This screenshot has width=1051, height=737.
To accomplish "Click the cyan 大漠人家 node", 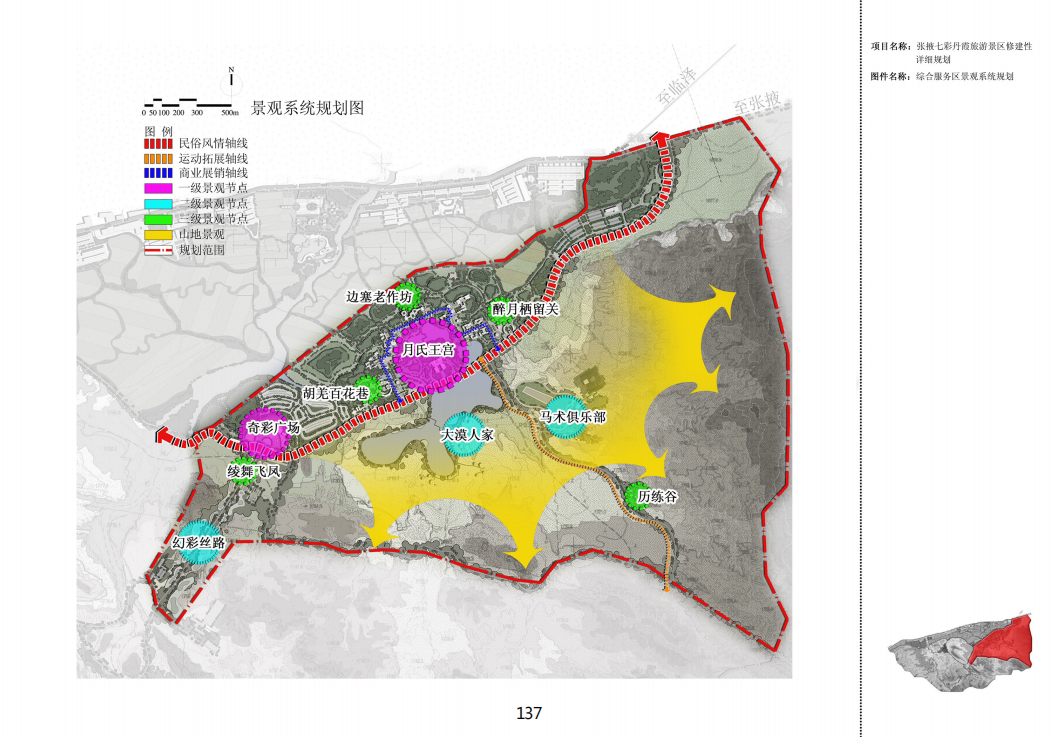I will [x=466, y=435].
